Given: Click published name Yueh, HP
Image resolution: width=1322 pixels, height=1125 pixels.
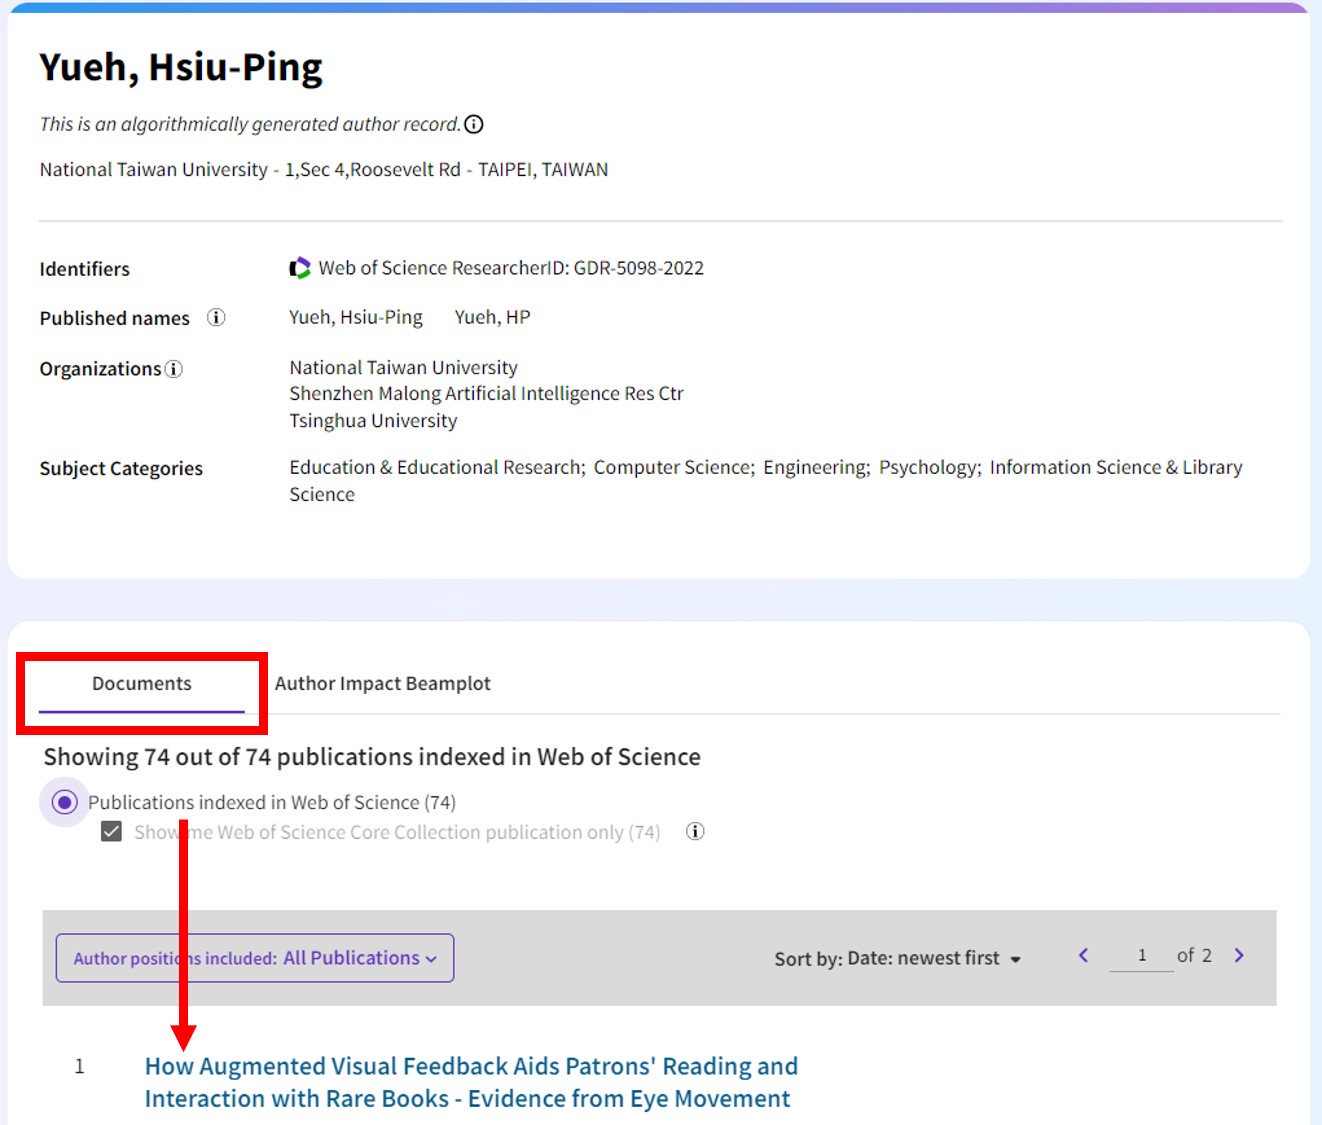Looking at the screenshot, I should [492, 317].
